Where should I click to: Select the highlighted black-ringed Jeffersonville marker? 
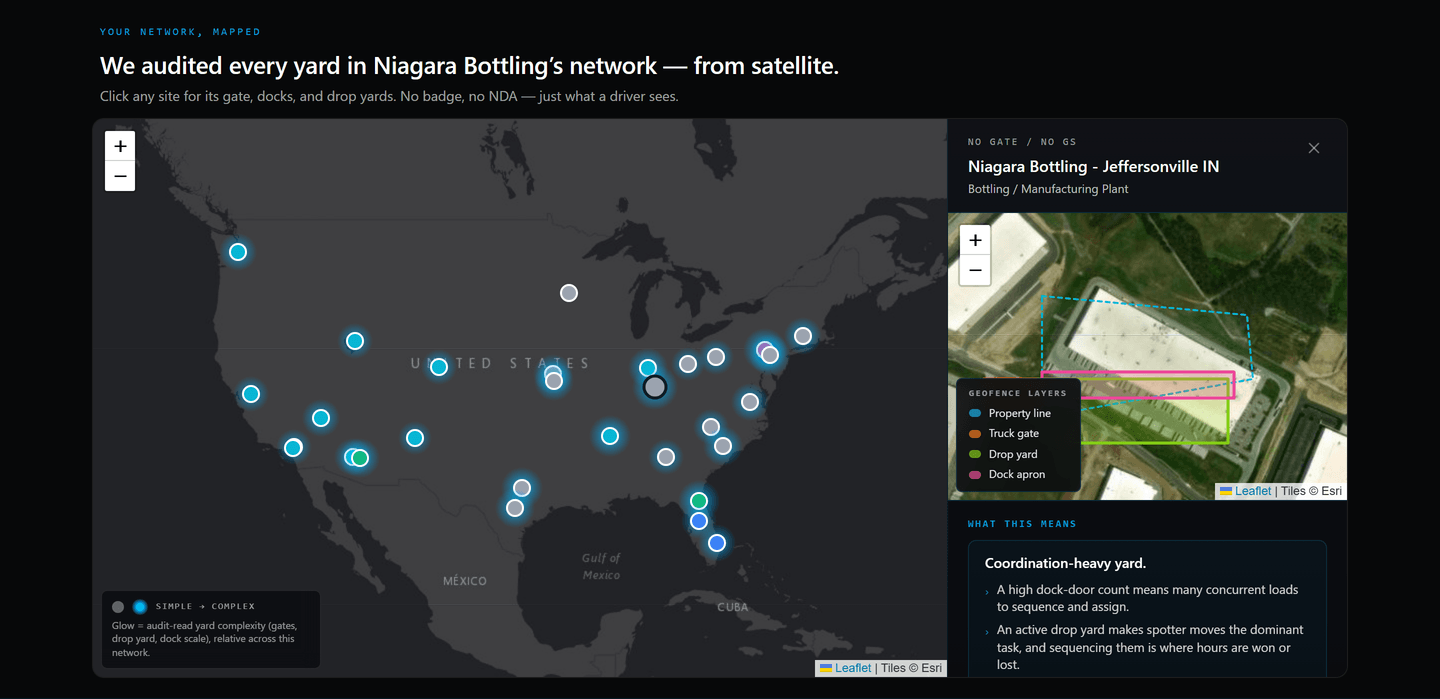tap(654, 387)
